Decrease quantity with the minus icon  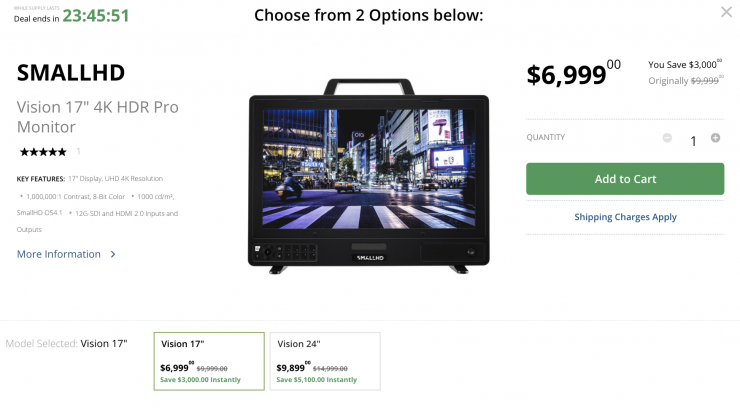tap(667, 138)
